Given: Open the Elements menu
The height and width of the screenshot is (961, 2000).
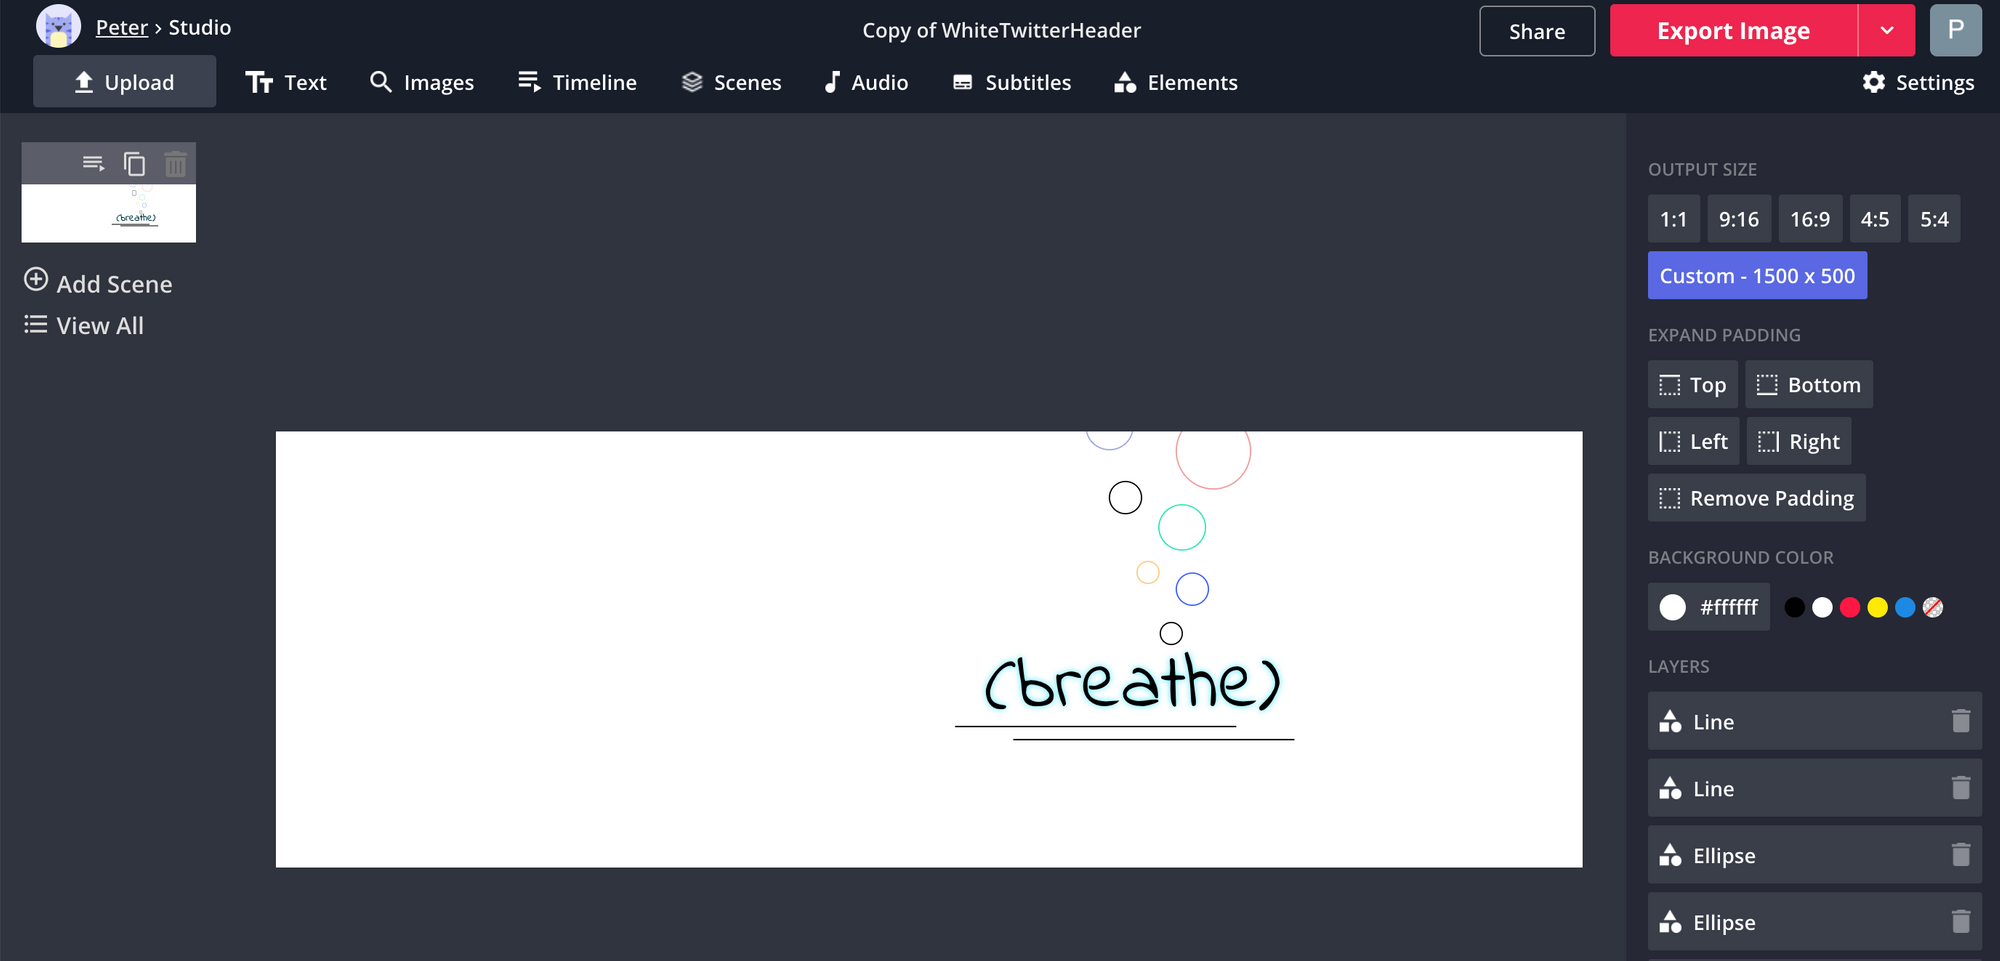Looking at the screenshot, I should point(1176,82).
